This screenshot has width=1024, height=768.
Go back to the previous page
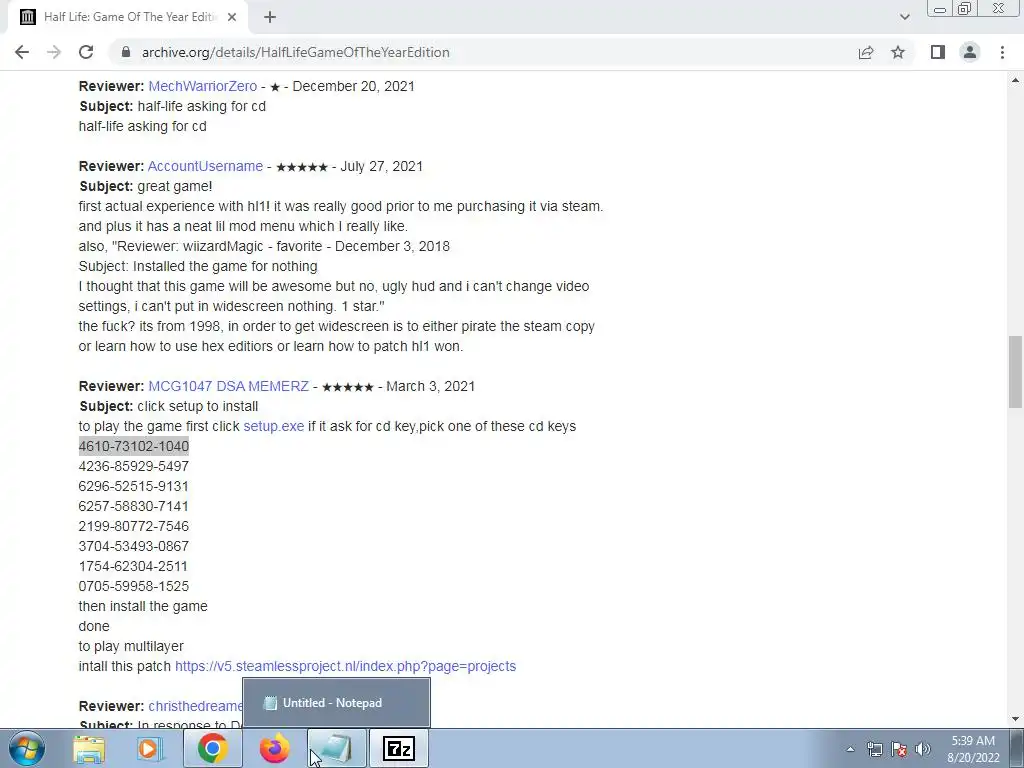[x=22, y=52]
